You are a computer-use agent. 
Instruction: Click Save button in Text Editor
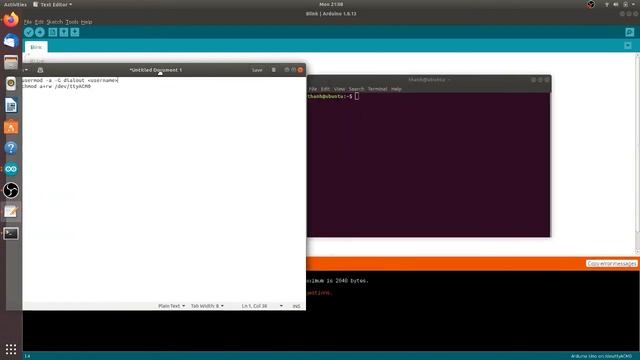pyautogui.click(x=257, y=70)
